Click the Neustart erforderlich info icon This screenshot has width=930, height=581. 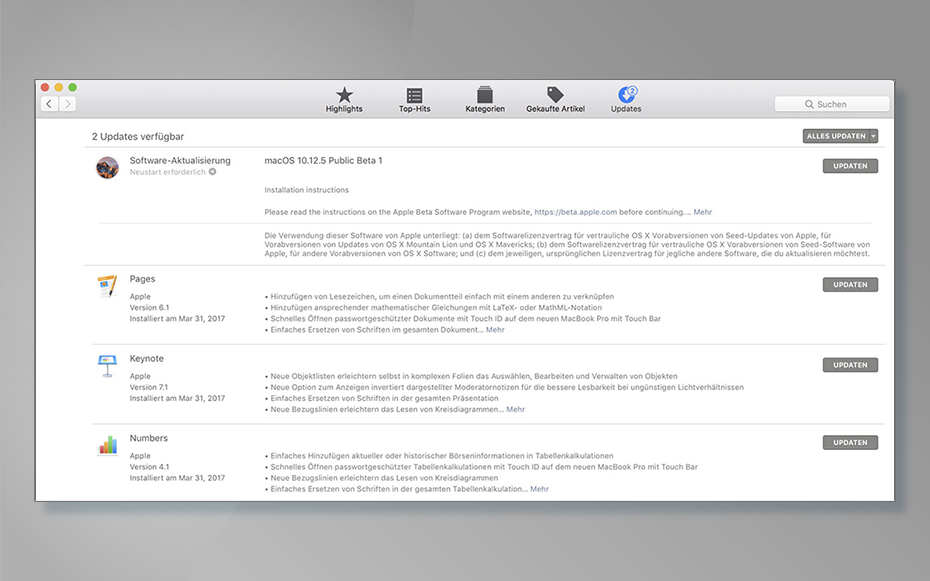(212, 172)
